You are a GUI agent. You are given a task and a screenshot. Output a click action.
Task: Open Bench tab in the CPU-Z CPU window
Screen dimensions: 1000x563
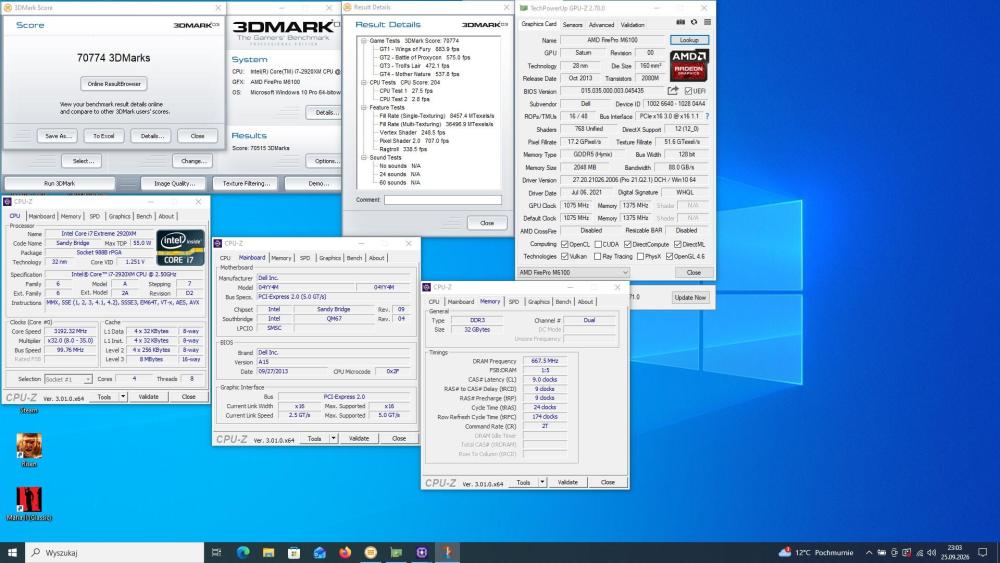(x=144, y=216)
